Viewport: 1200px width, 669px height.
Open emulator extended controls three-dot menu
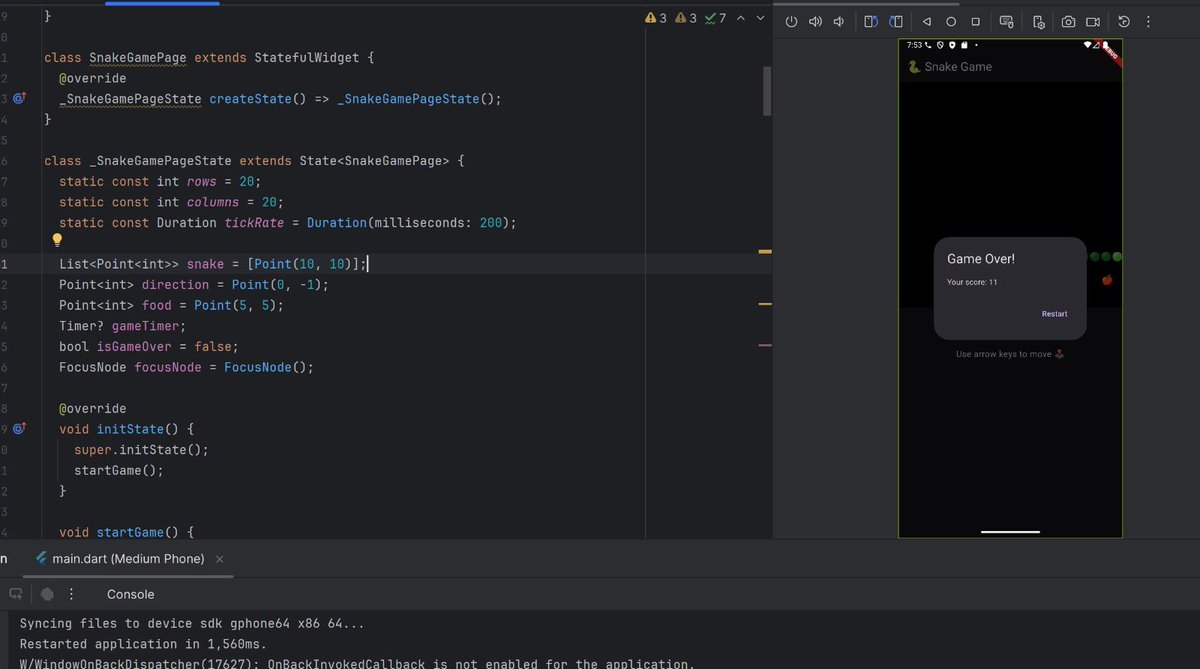tap(1149, 22)
